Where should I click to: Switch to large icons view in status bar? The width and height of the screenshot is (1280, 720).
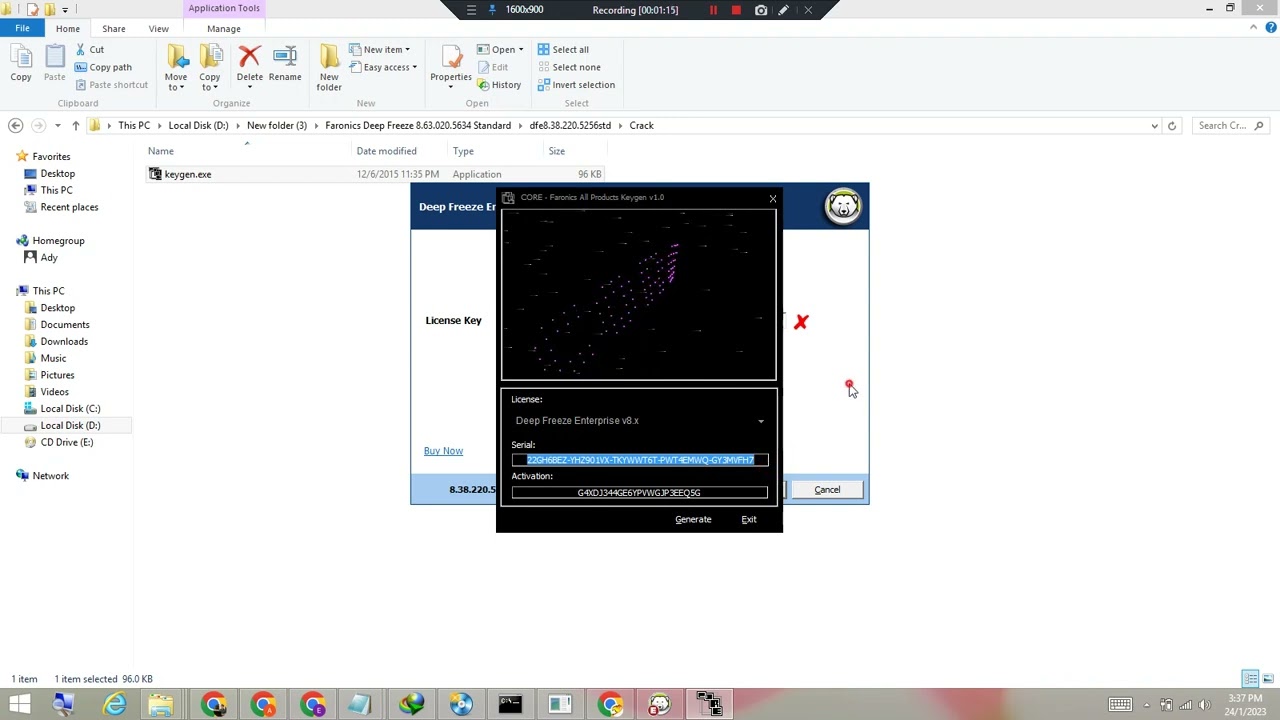pyautogui.click(x=1266, y=679)
